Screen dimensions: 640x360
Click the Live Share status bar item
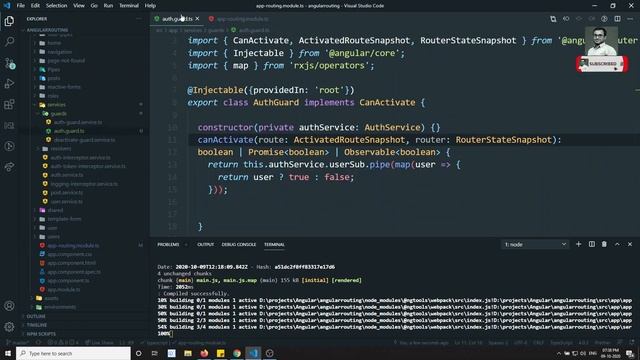[x=99, y=343]
